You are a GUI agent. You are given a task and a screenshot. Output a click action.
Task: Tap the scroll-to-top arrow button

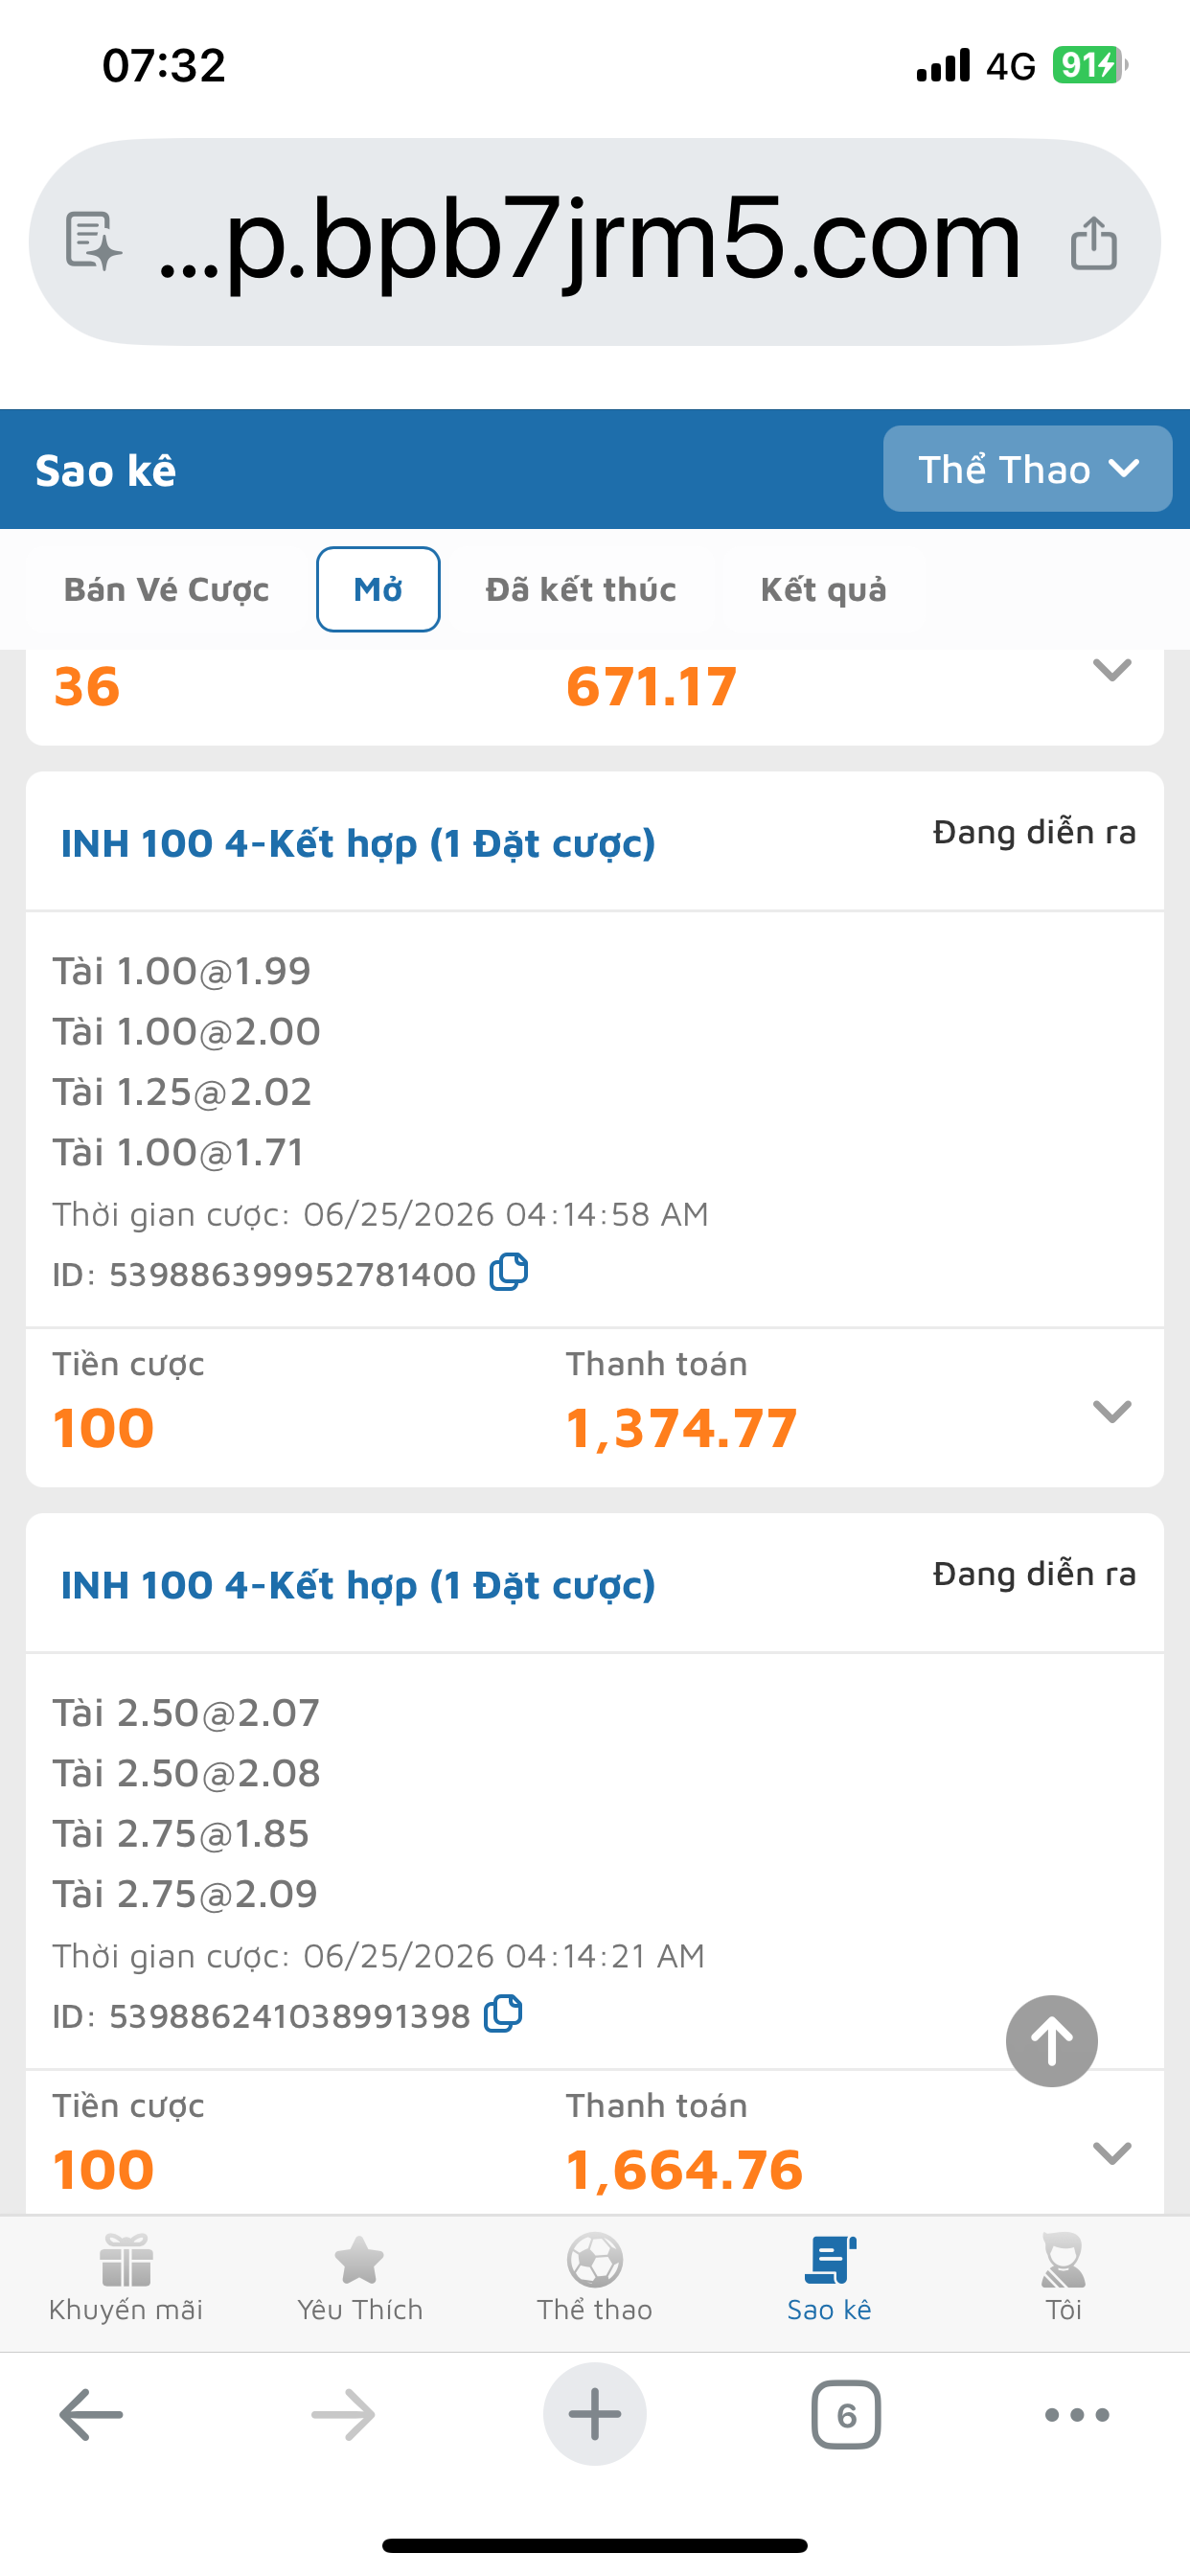coord(1051,2040)
